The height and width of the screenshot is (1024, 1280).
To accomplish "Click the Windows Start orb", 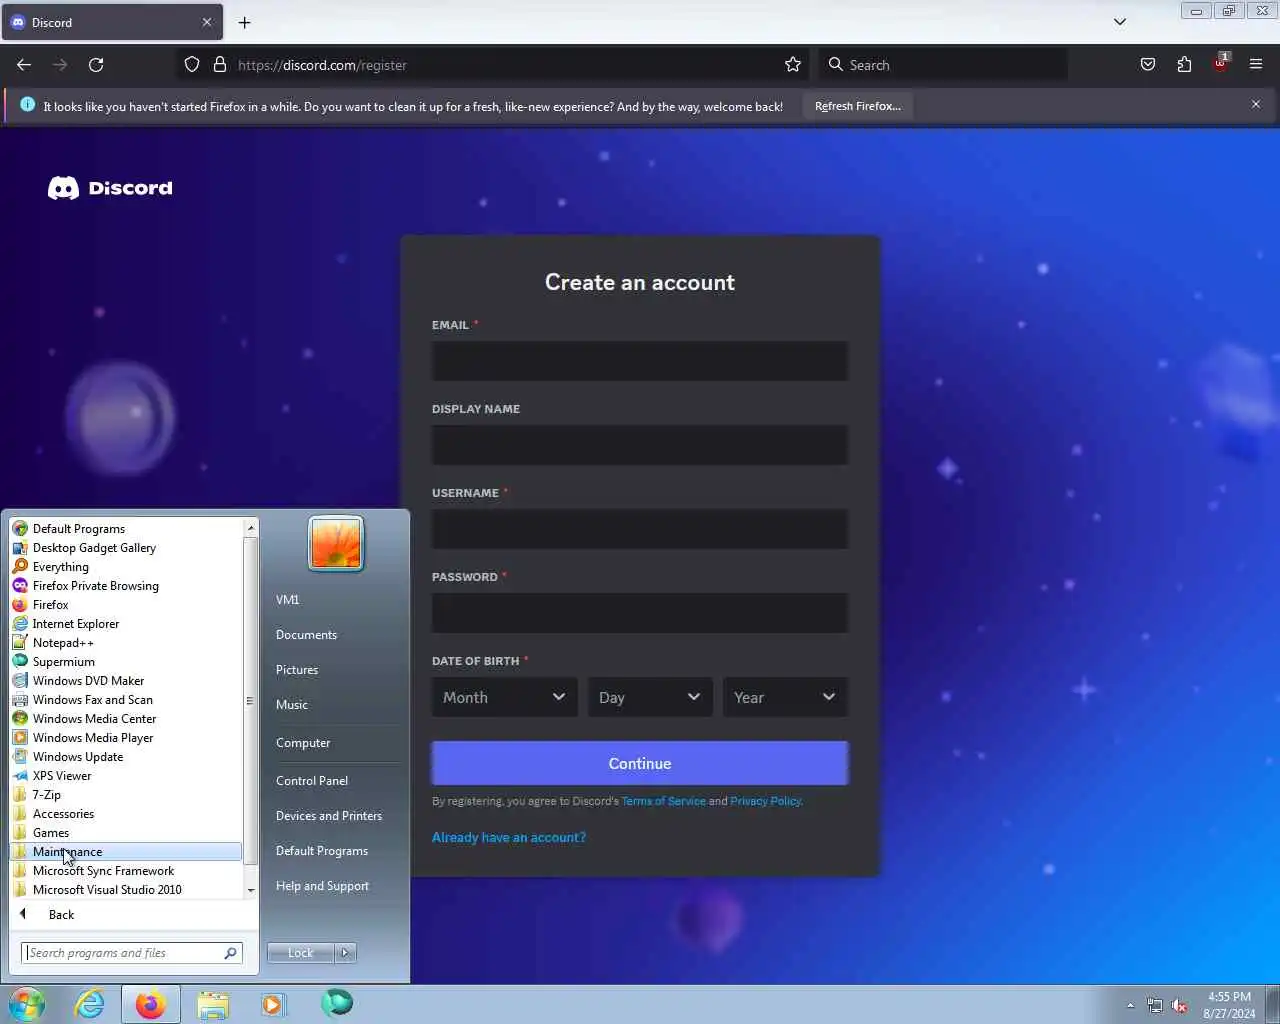I will pos(27,1004).
